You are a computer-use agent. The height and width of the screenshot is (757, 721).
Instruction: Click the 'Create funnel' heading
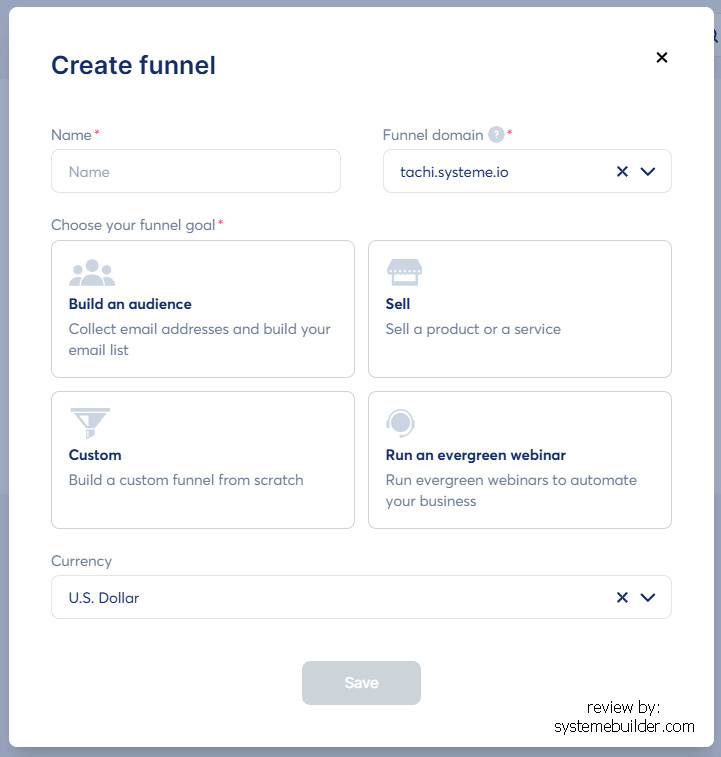[x=133, y=65]
